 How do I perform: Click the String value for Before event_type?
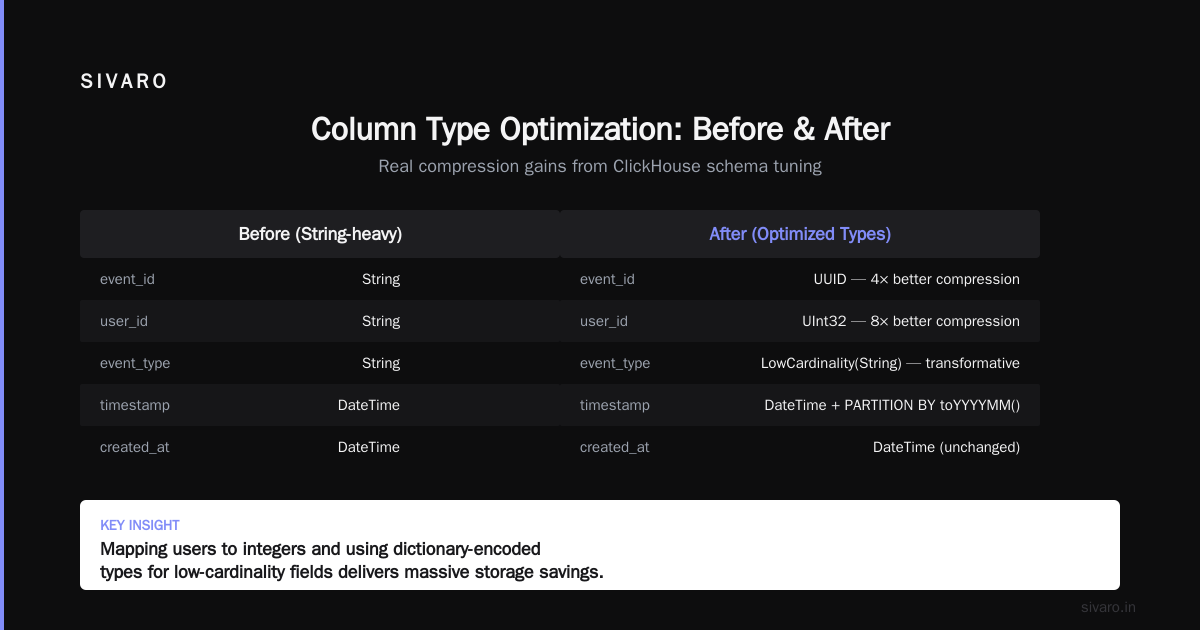coord(381,363)
